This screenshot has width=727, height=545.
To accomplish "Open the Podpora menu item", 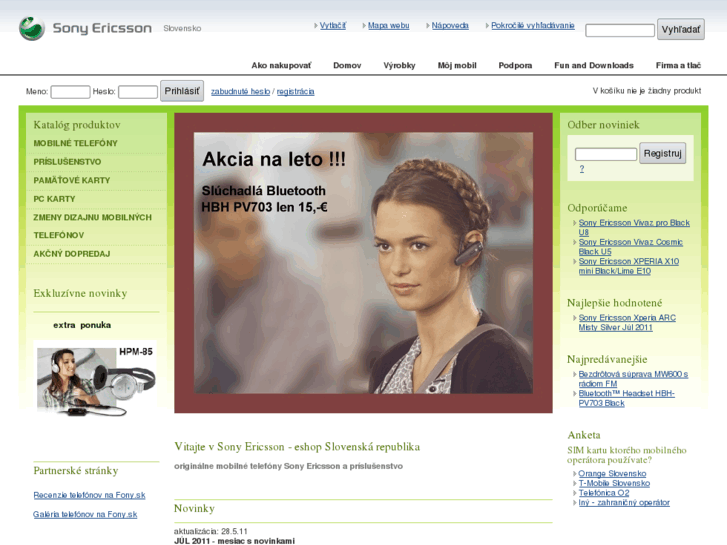I will click(515, 65).
